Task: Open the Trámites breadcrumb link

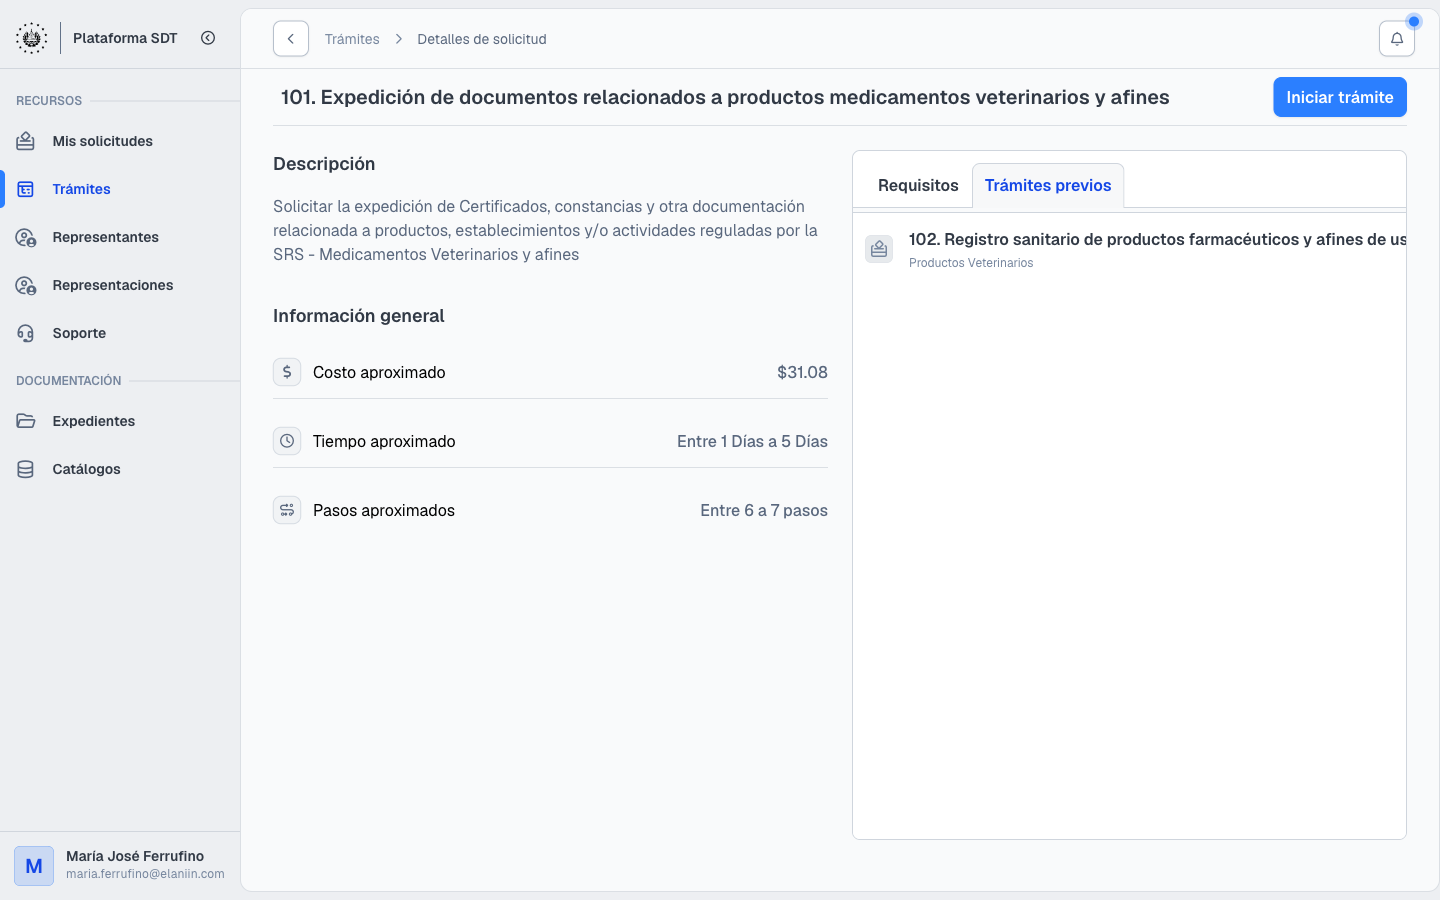Action: (x=352, y=39)
